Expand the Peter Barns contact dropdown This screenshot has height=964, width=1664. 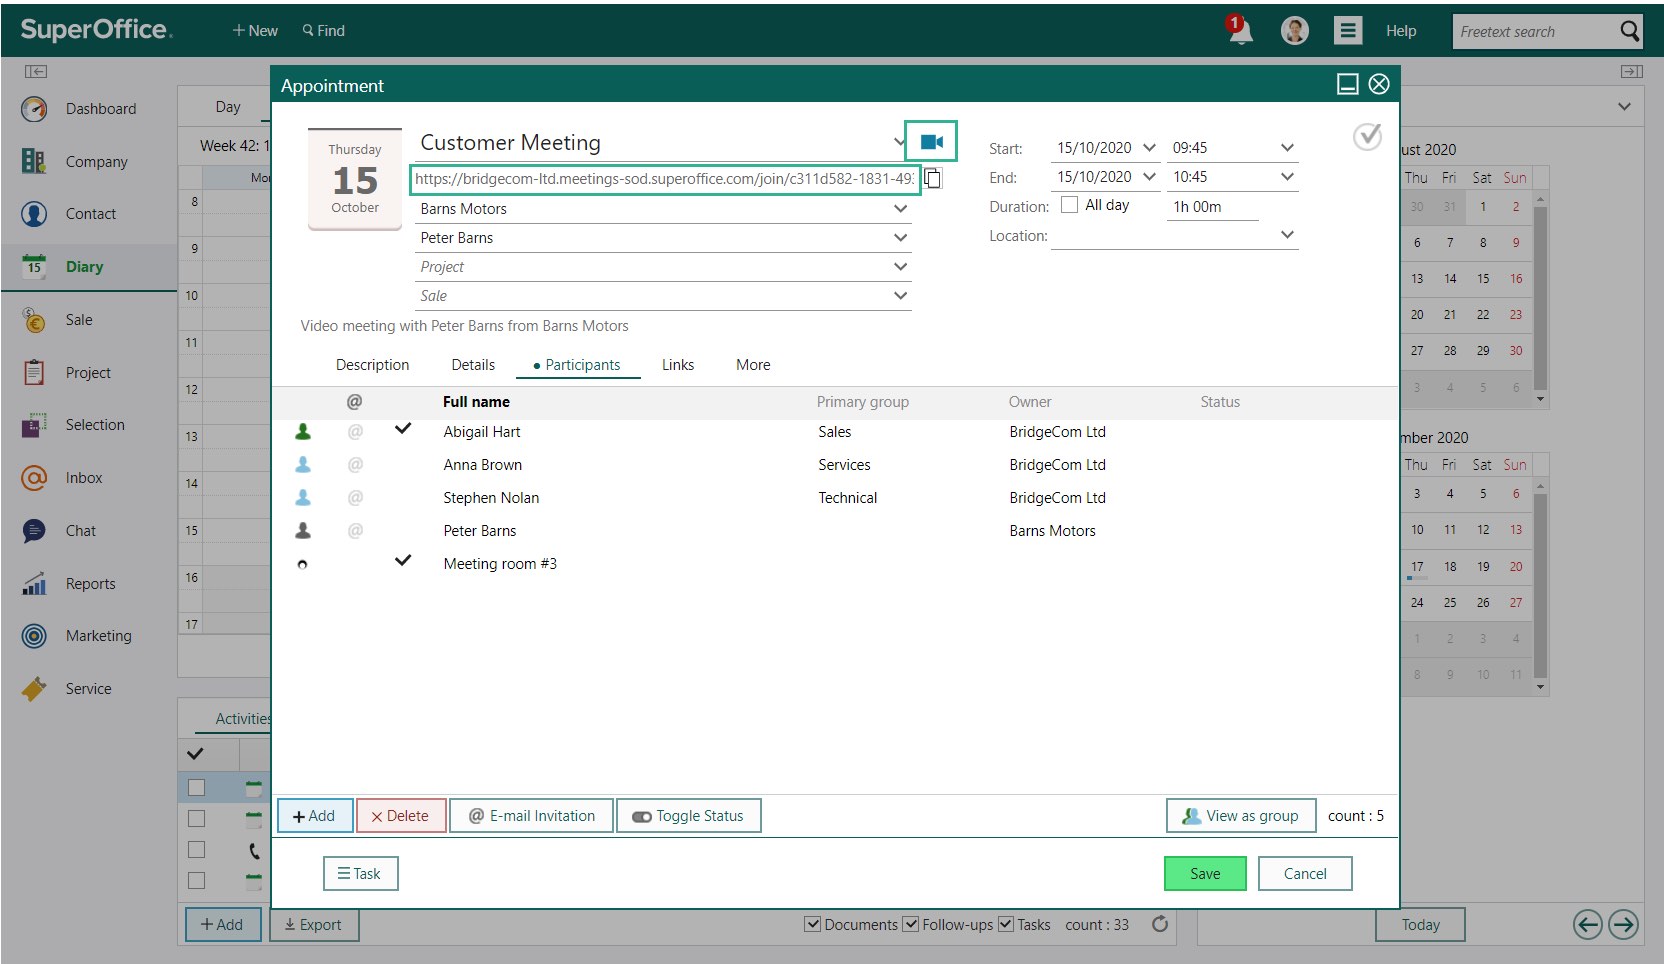tap(901, 238)
